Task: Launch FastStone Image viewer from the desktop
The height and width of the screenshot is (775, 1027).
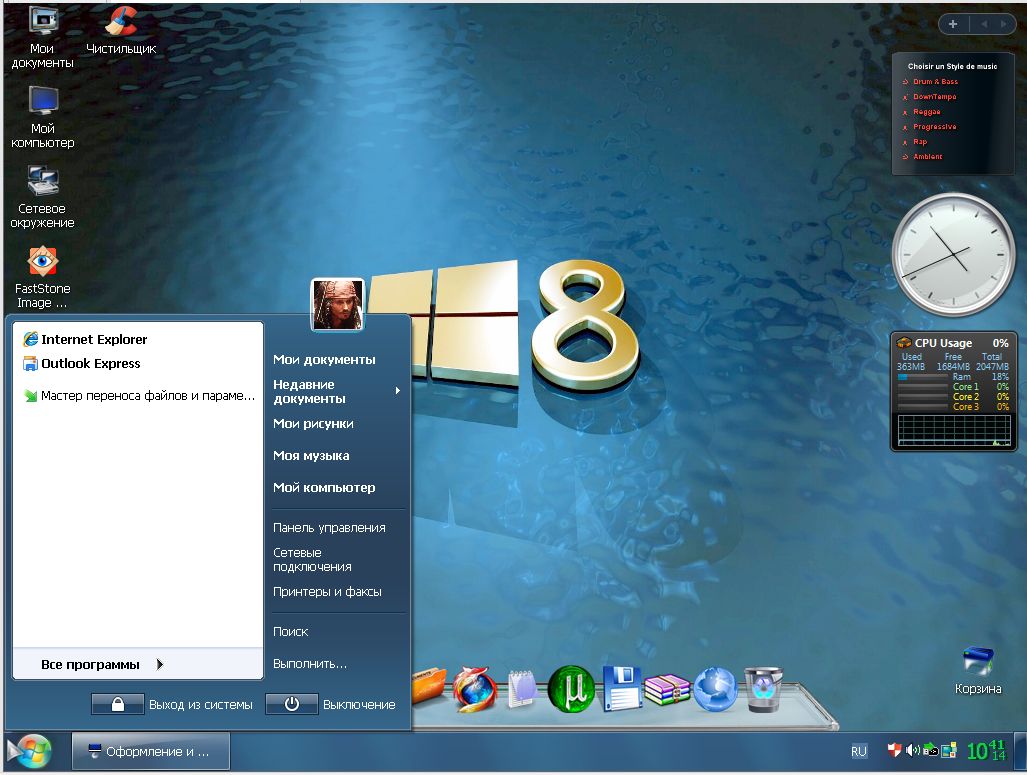Action: coord(43,276)
